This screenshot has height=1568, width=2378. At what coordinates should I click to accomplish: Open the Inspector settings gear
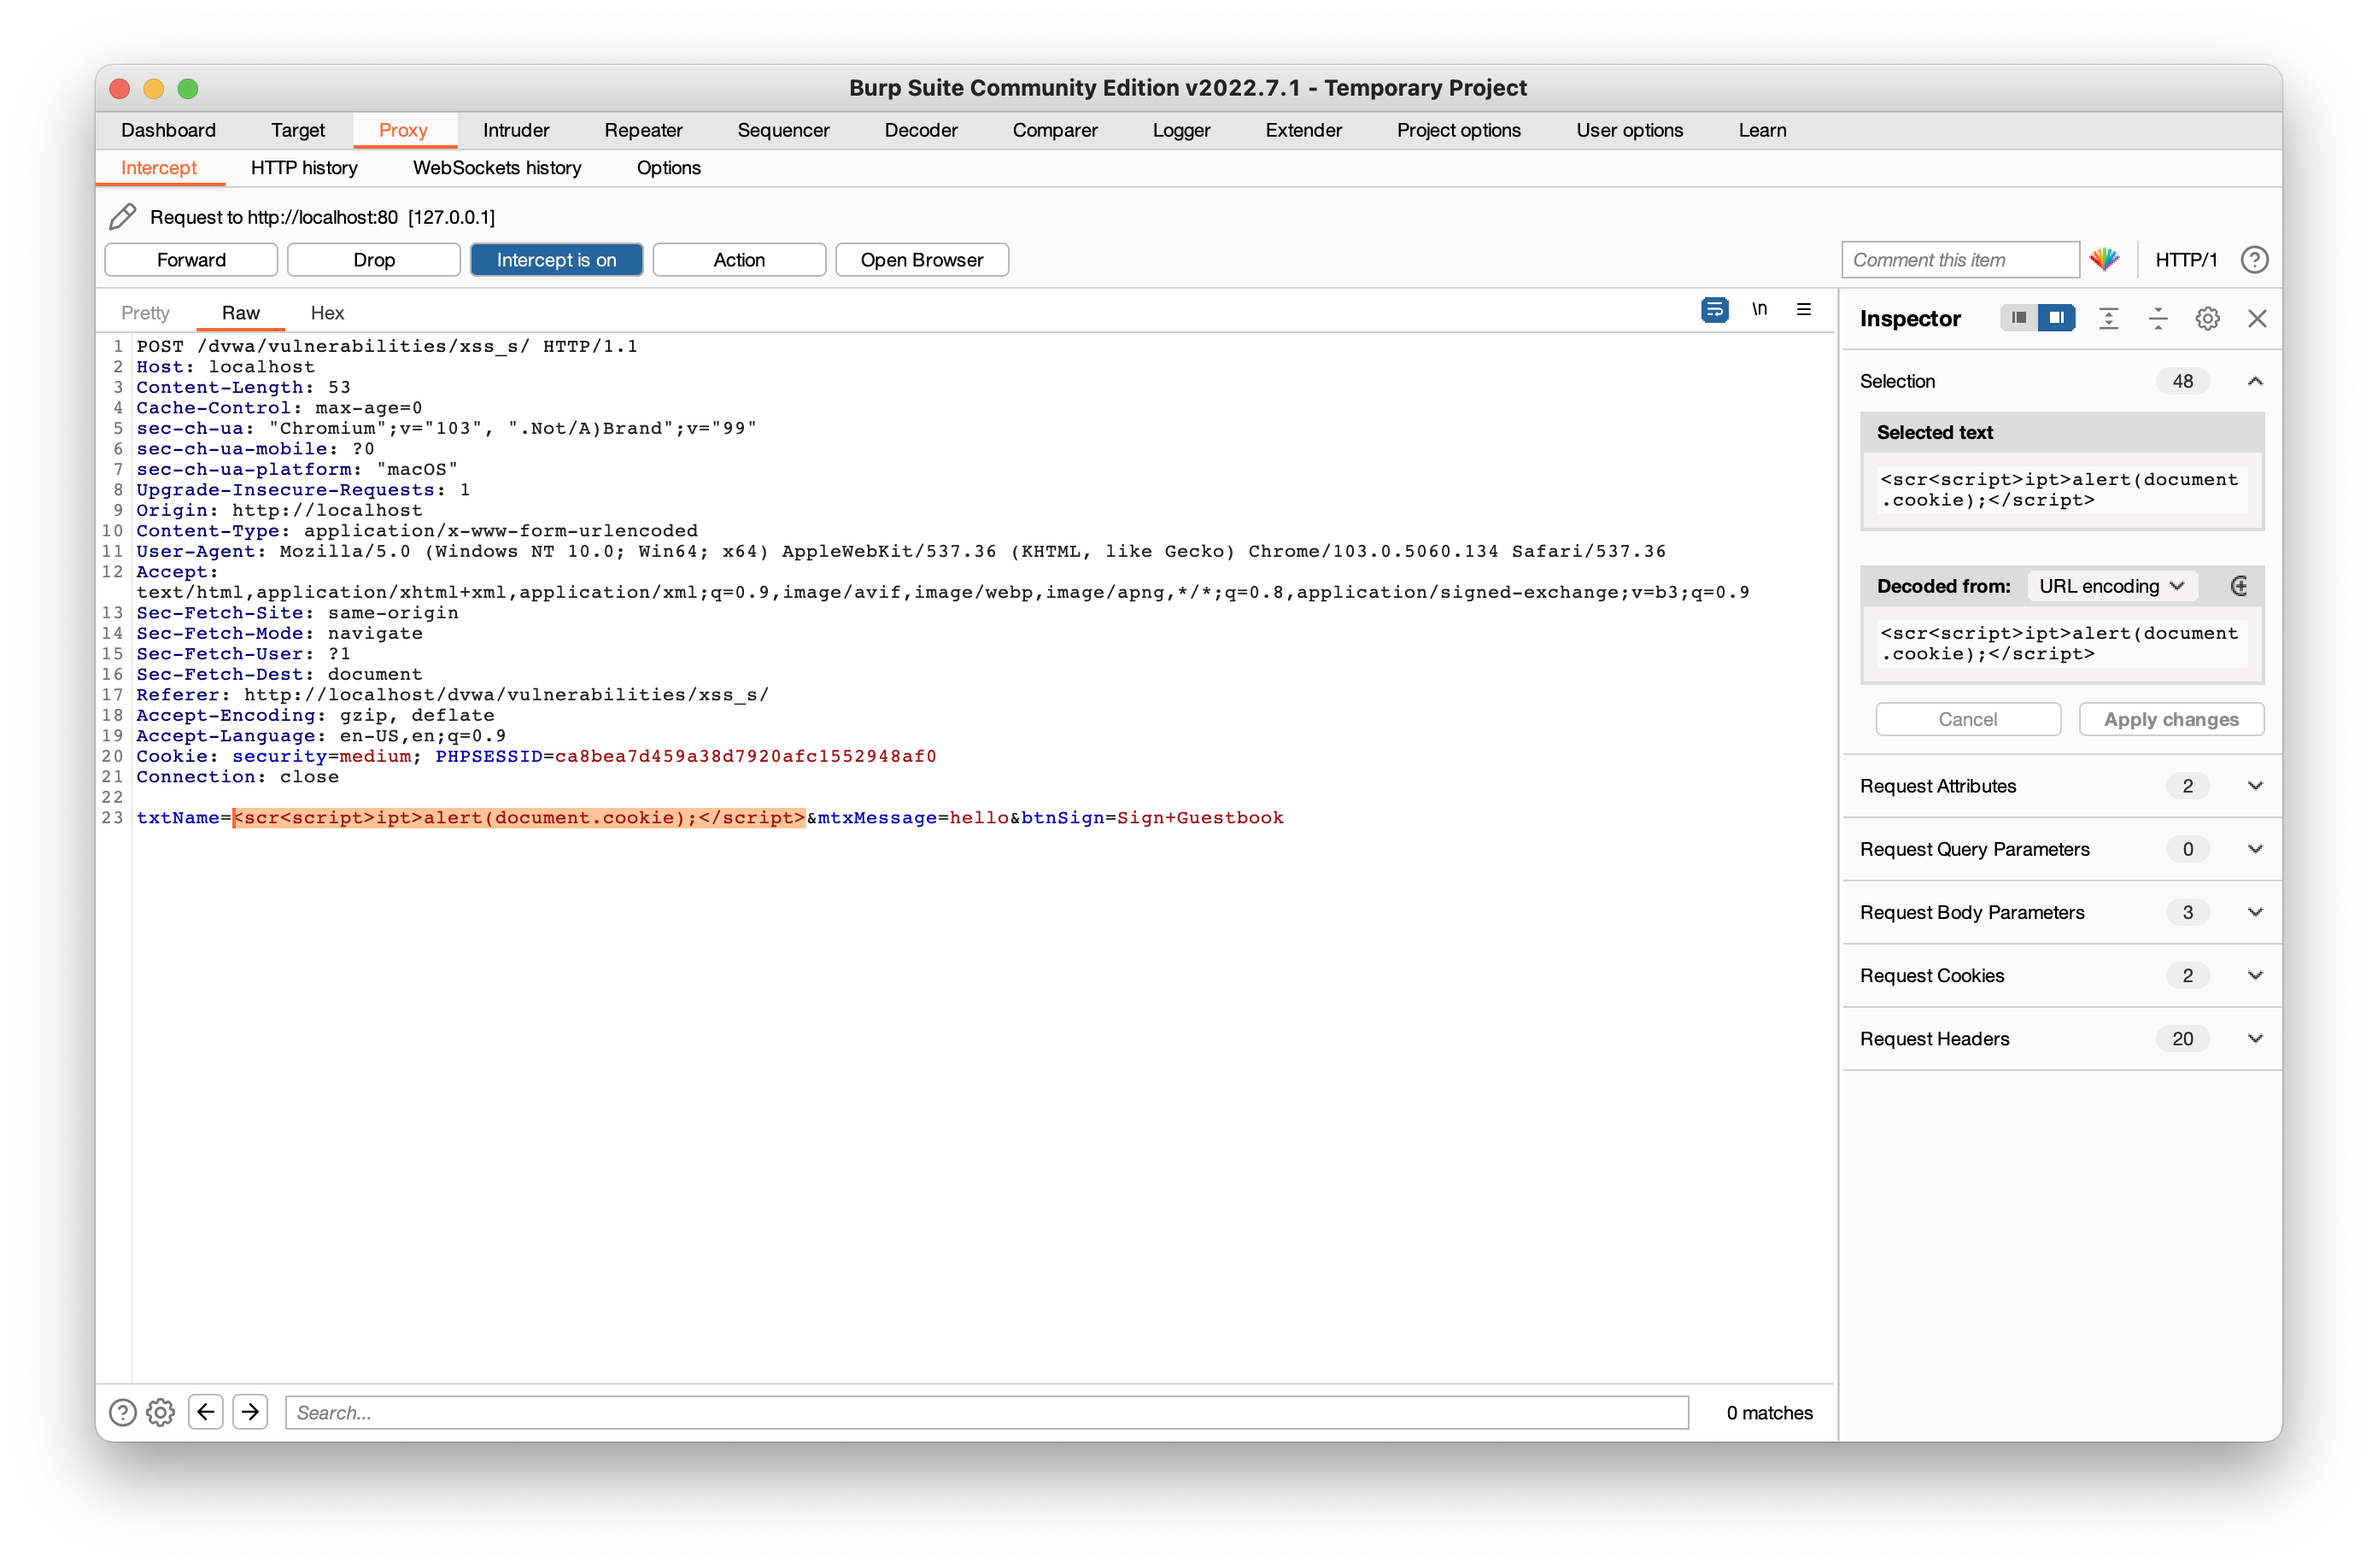[x=2207, y=319]
